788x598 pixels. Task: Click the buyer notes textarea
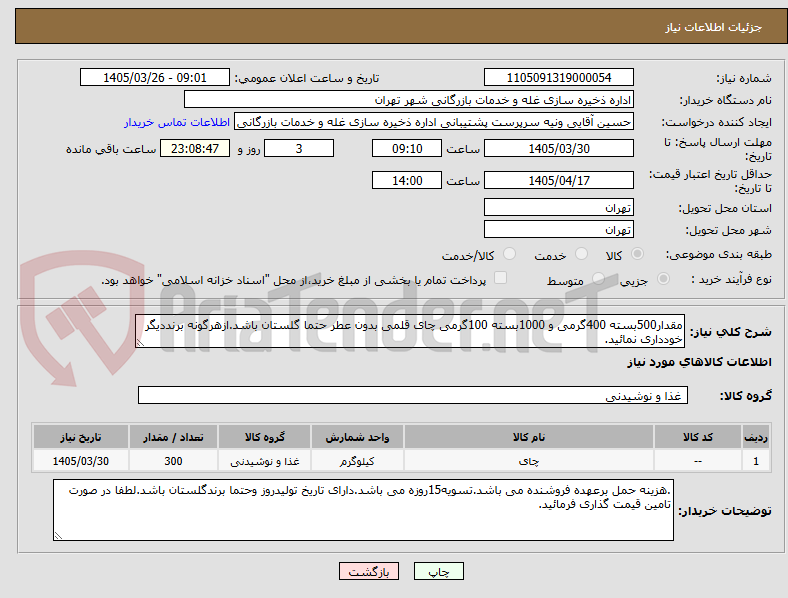(363, 510)
